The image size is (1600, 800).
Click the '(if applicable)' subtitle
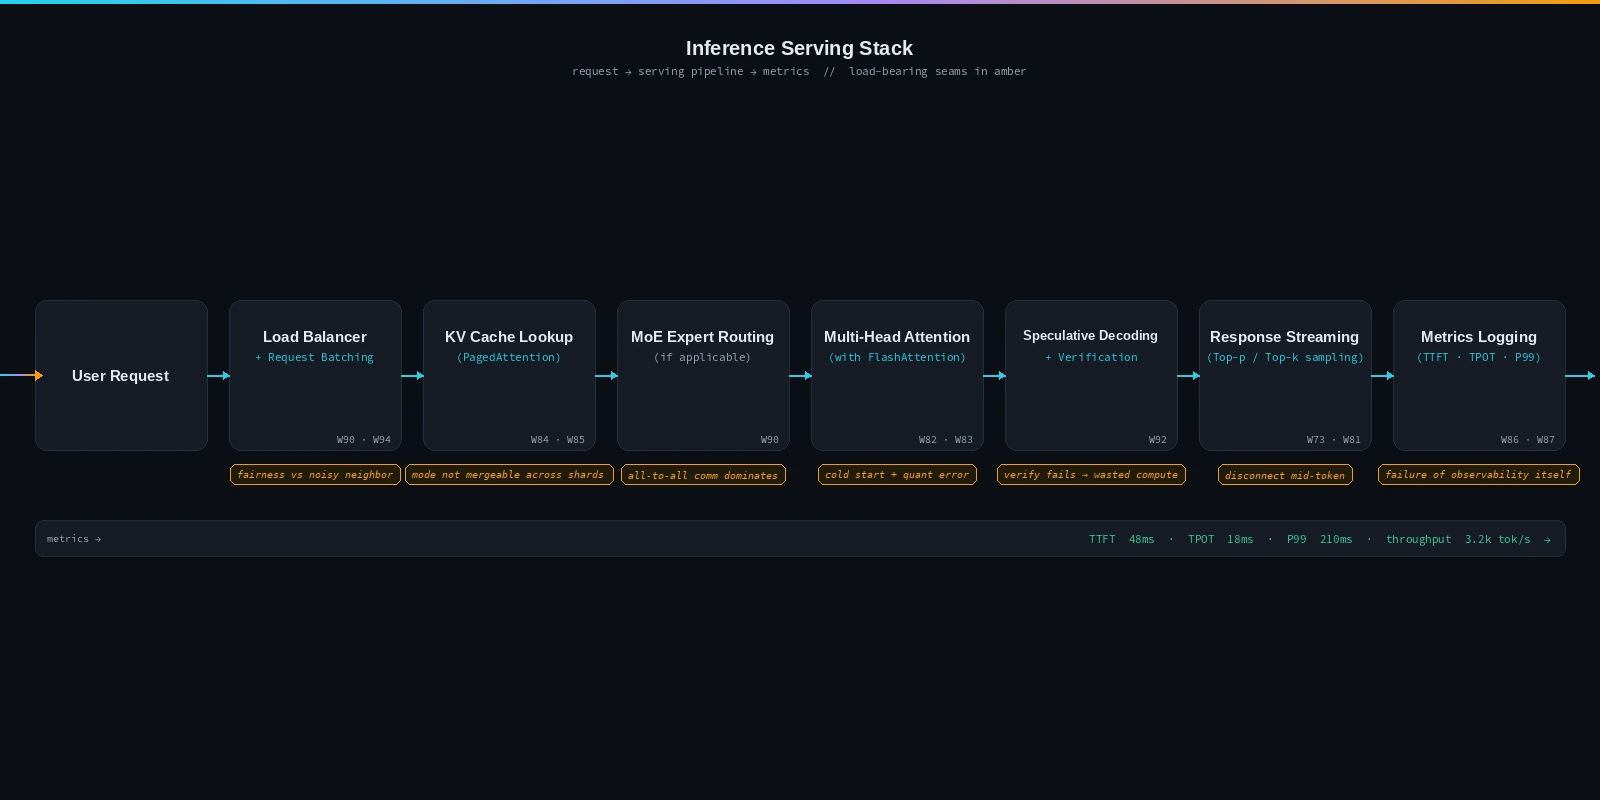[703, 357]
